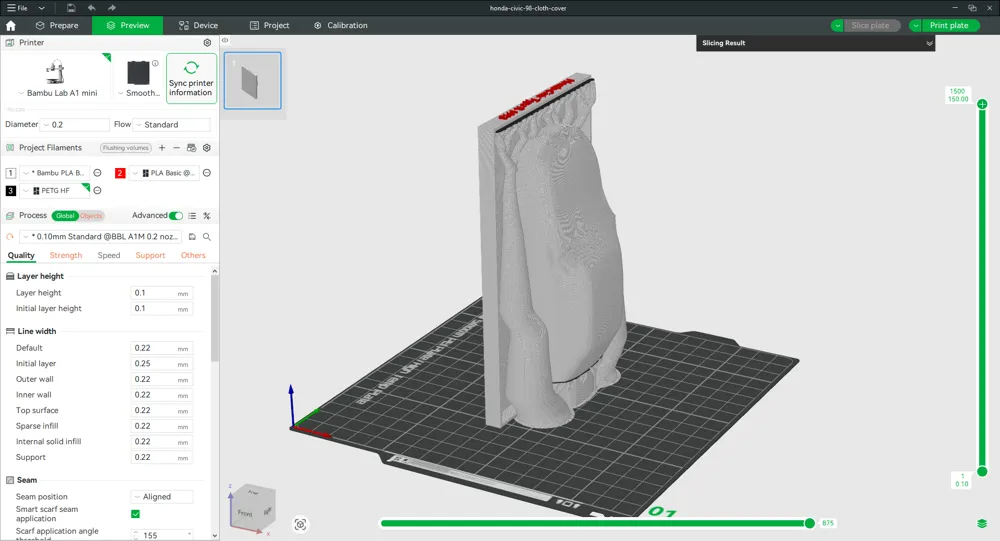
Task: Sync filaments from AMS icon
Action: click(191, 148)
